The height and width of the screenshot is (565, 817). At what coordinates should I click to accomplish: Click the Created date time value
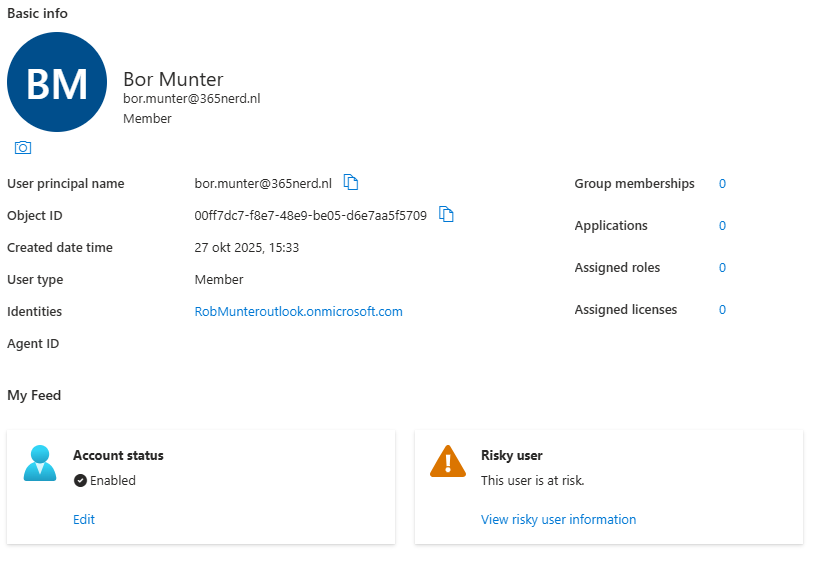point(246,248)
